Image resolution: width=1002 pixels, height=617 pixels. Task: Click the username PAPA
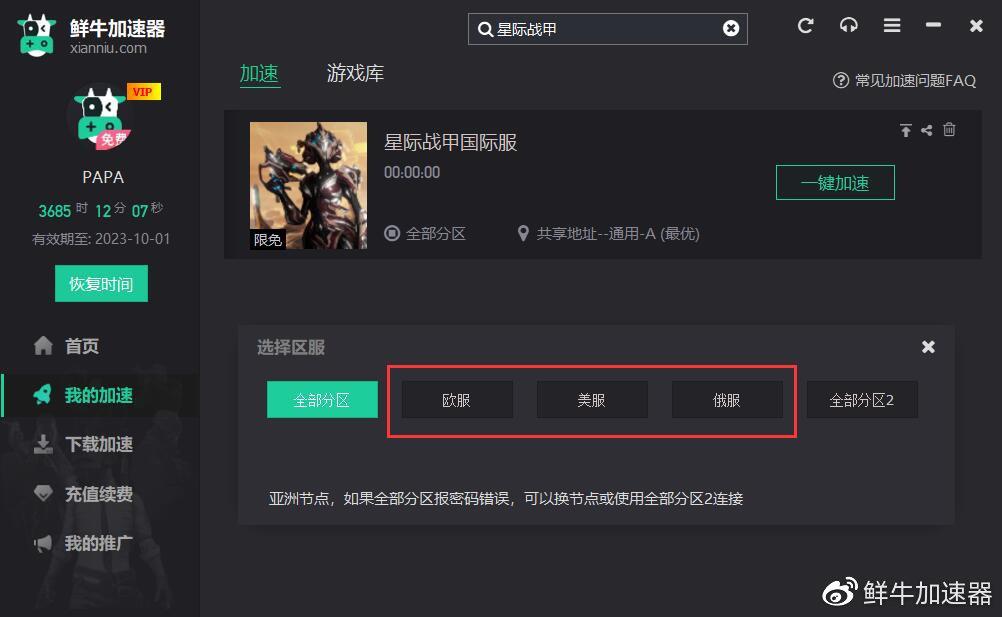click(x=103, y=177)
